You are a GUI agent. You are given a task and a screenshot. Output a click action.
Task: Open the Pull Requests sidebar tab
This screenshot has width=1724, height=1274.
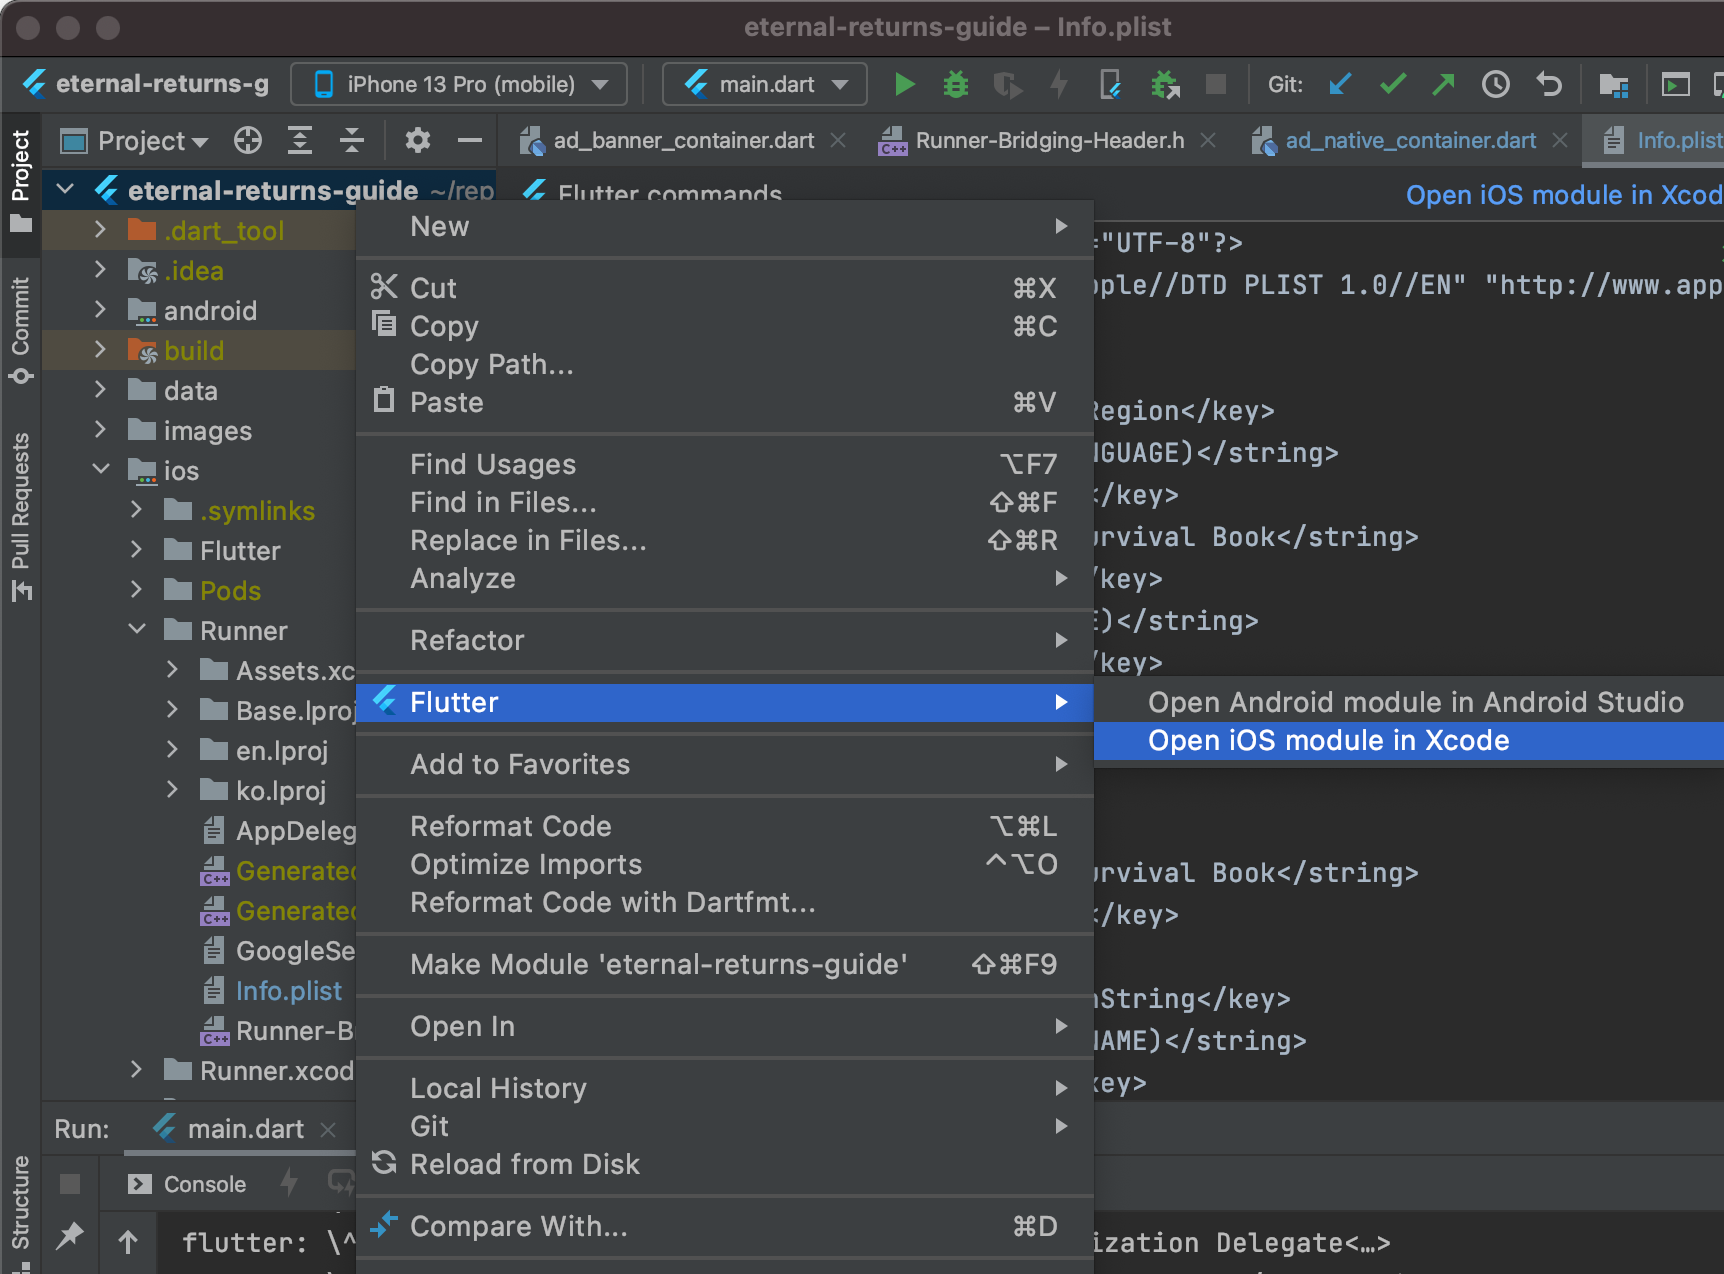point(21,516)
